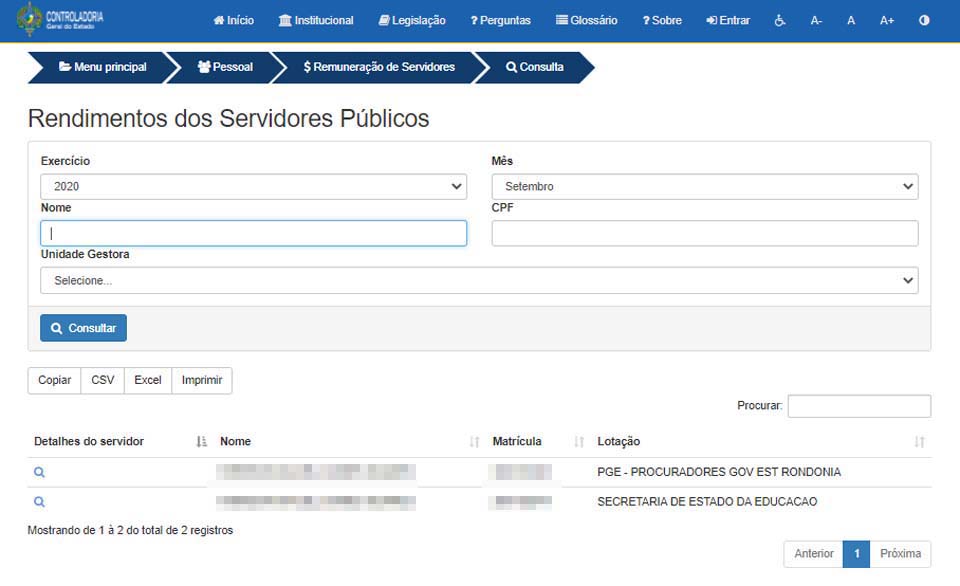The image size is (960, 586).
Task: Go to Legislação in the top menu
Action: tap(412, 20)
